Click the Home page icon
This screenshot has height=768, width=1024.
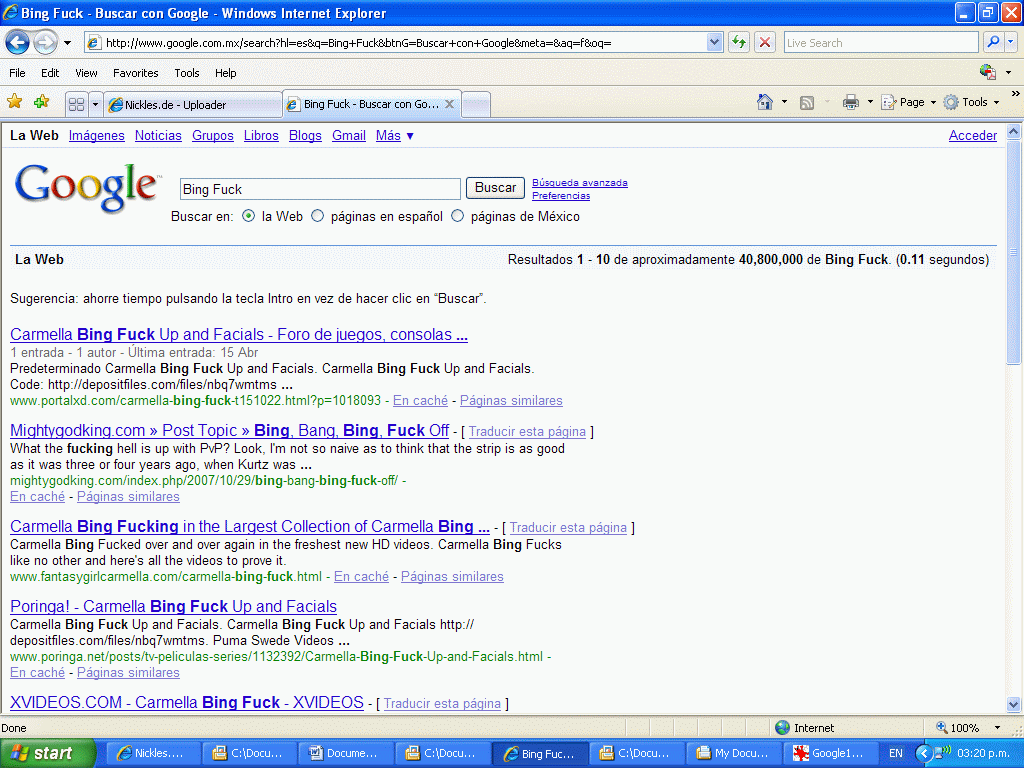click(765, 102)
